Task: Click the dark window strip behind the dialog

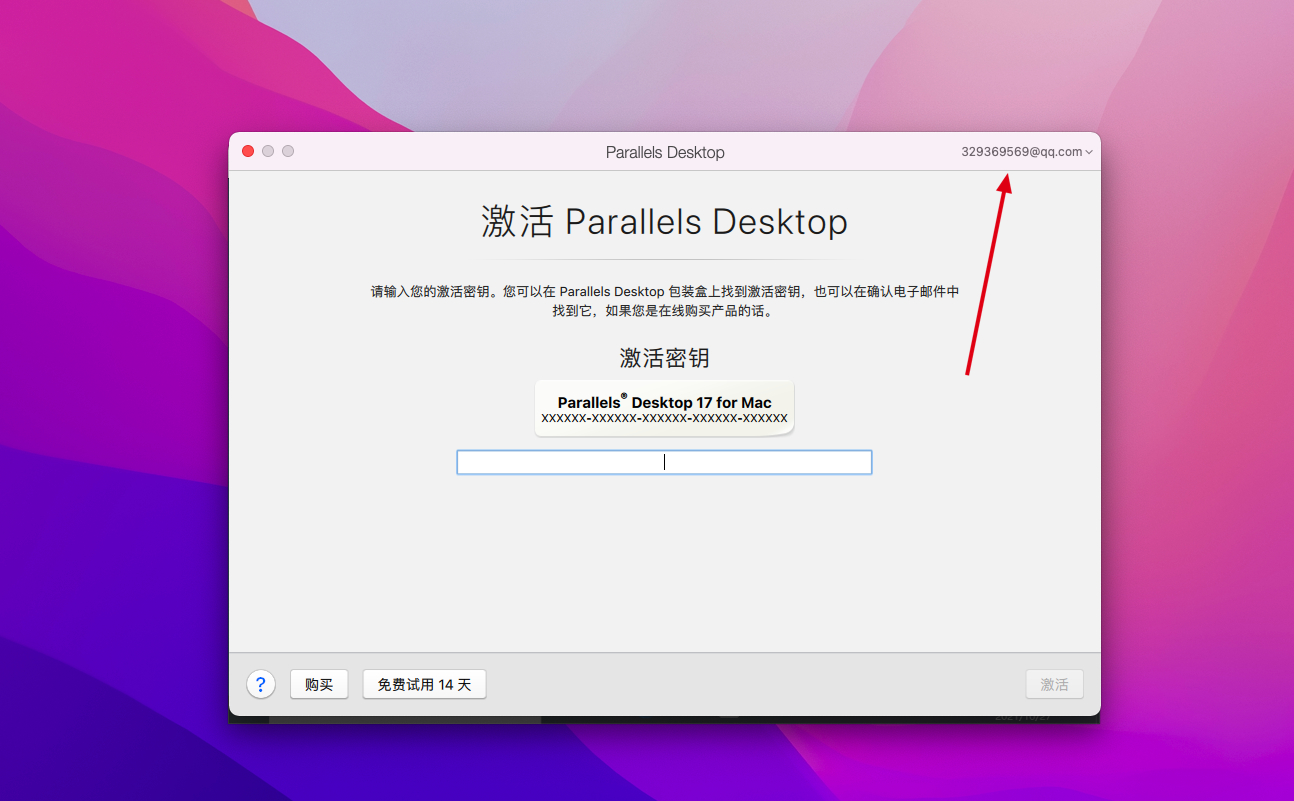Action: point(400,719)
